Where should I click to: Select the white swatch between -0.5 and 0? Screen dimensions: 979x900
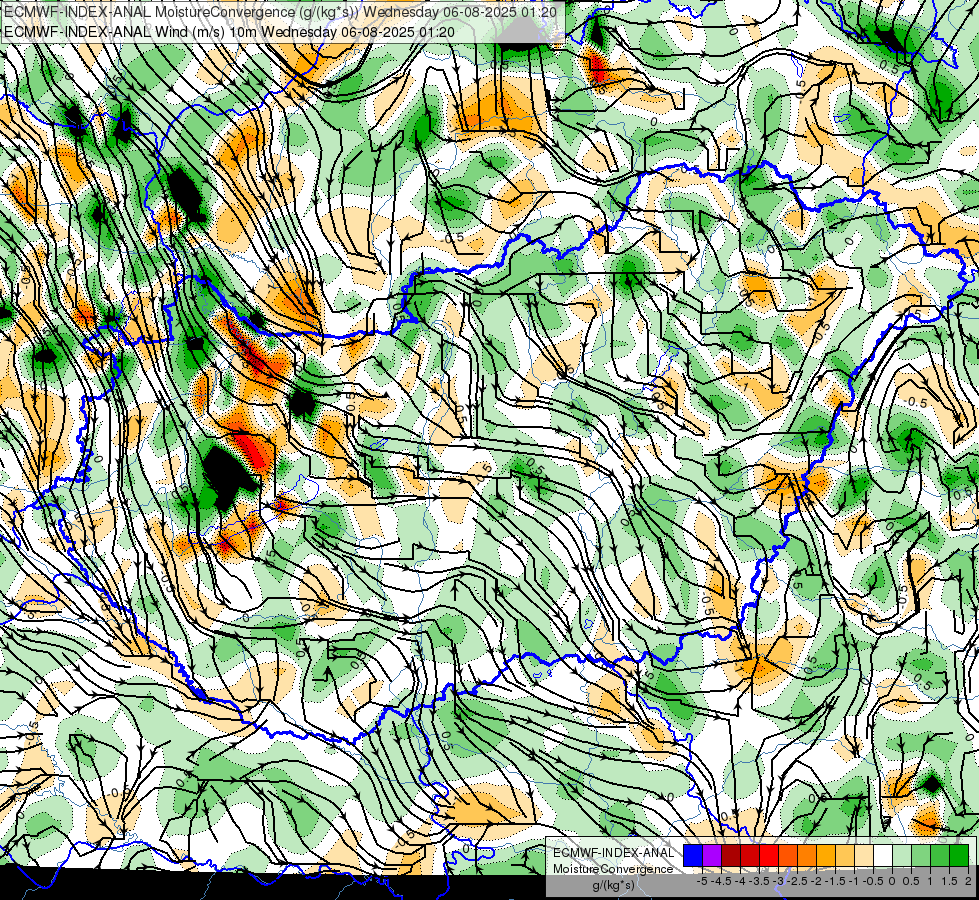[x=883, y=856]
